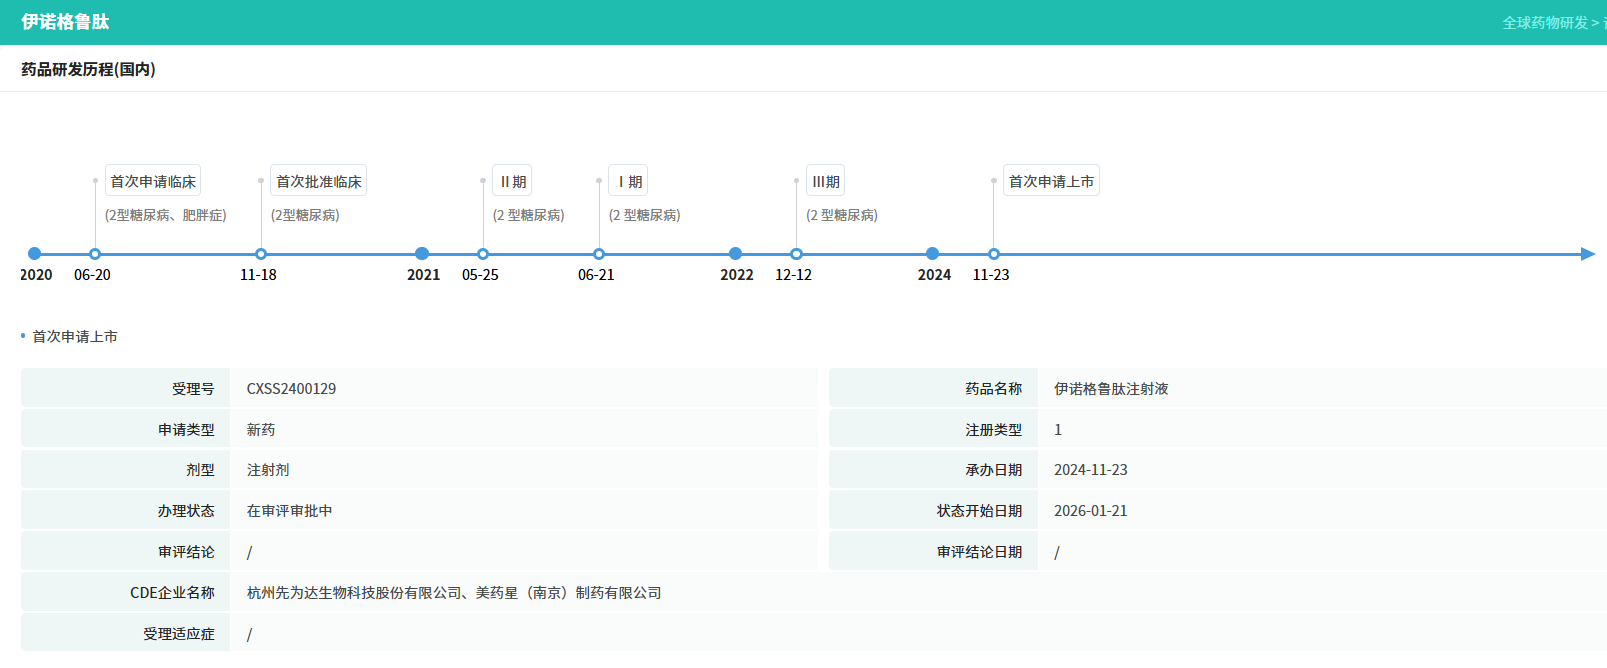Click the 全球药物研发 breadcrumb link
This screenshot has width=1607, height=668.
tap(1545, 22)
